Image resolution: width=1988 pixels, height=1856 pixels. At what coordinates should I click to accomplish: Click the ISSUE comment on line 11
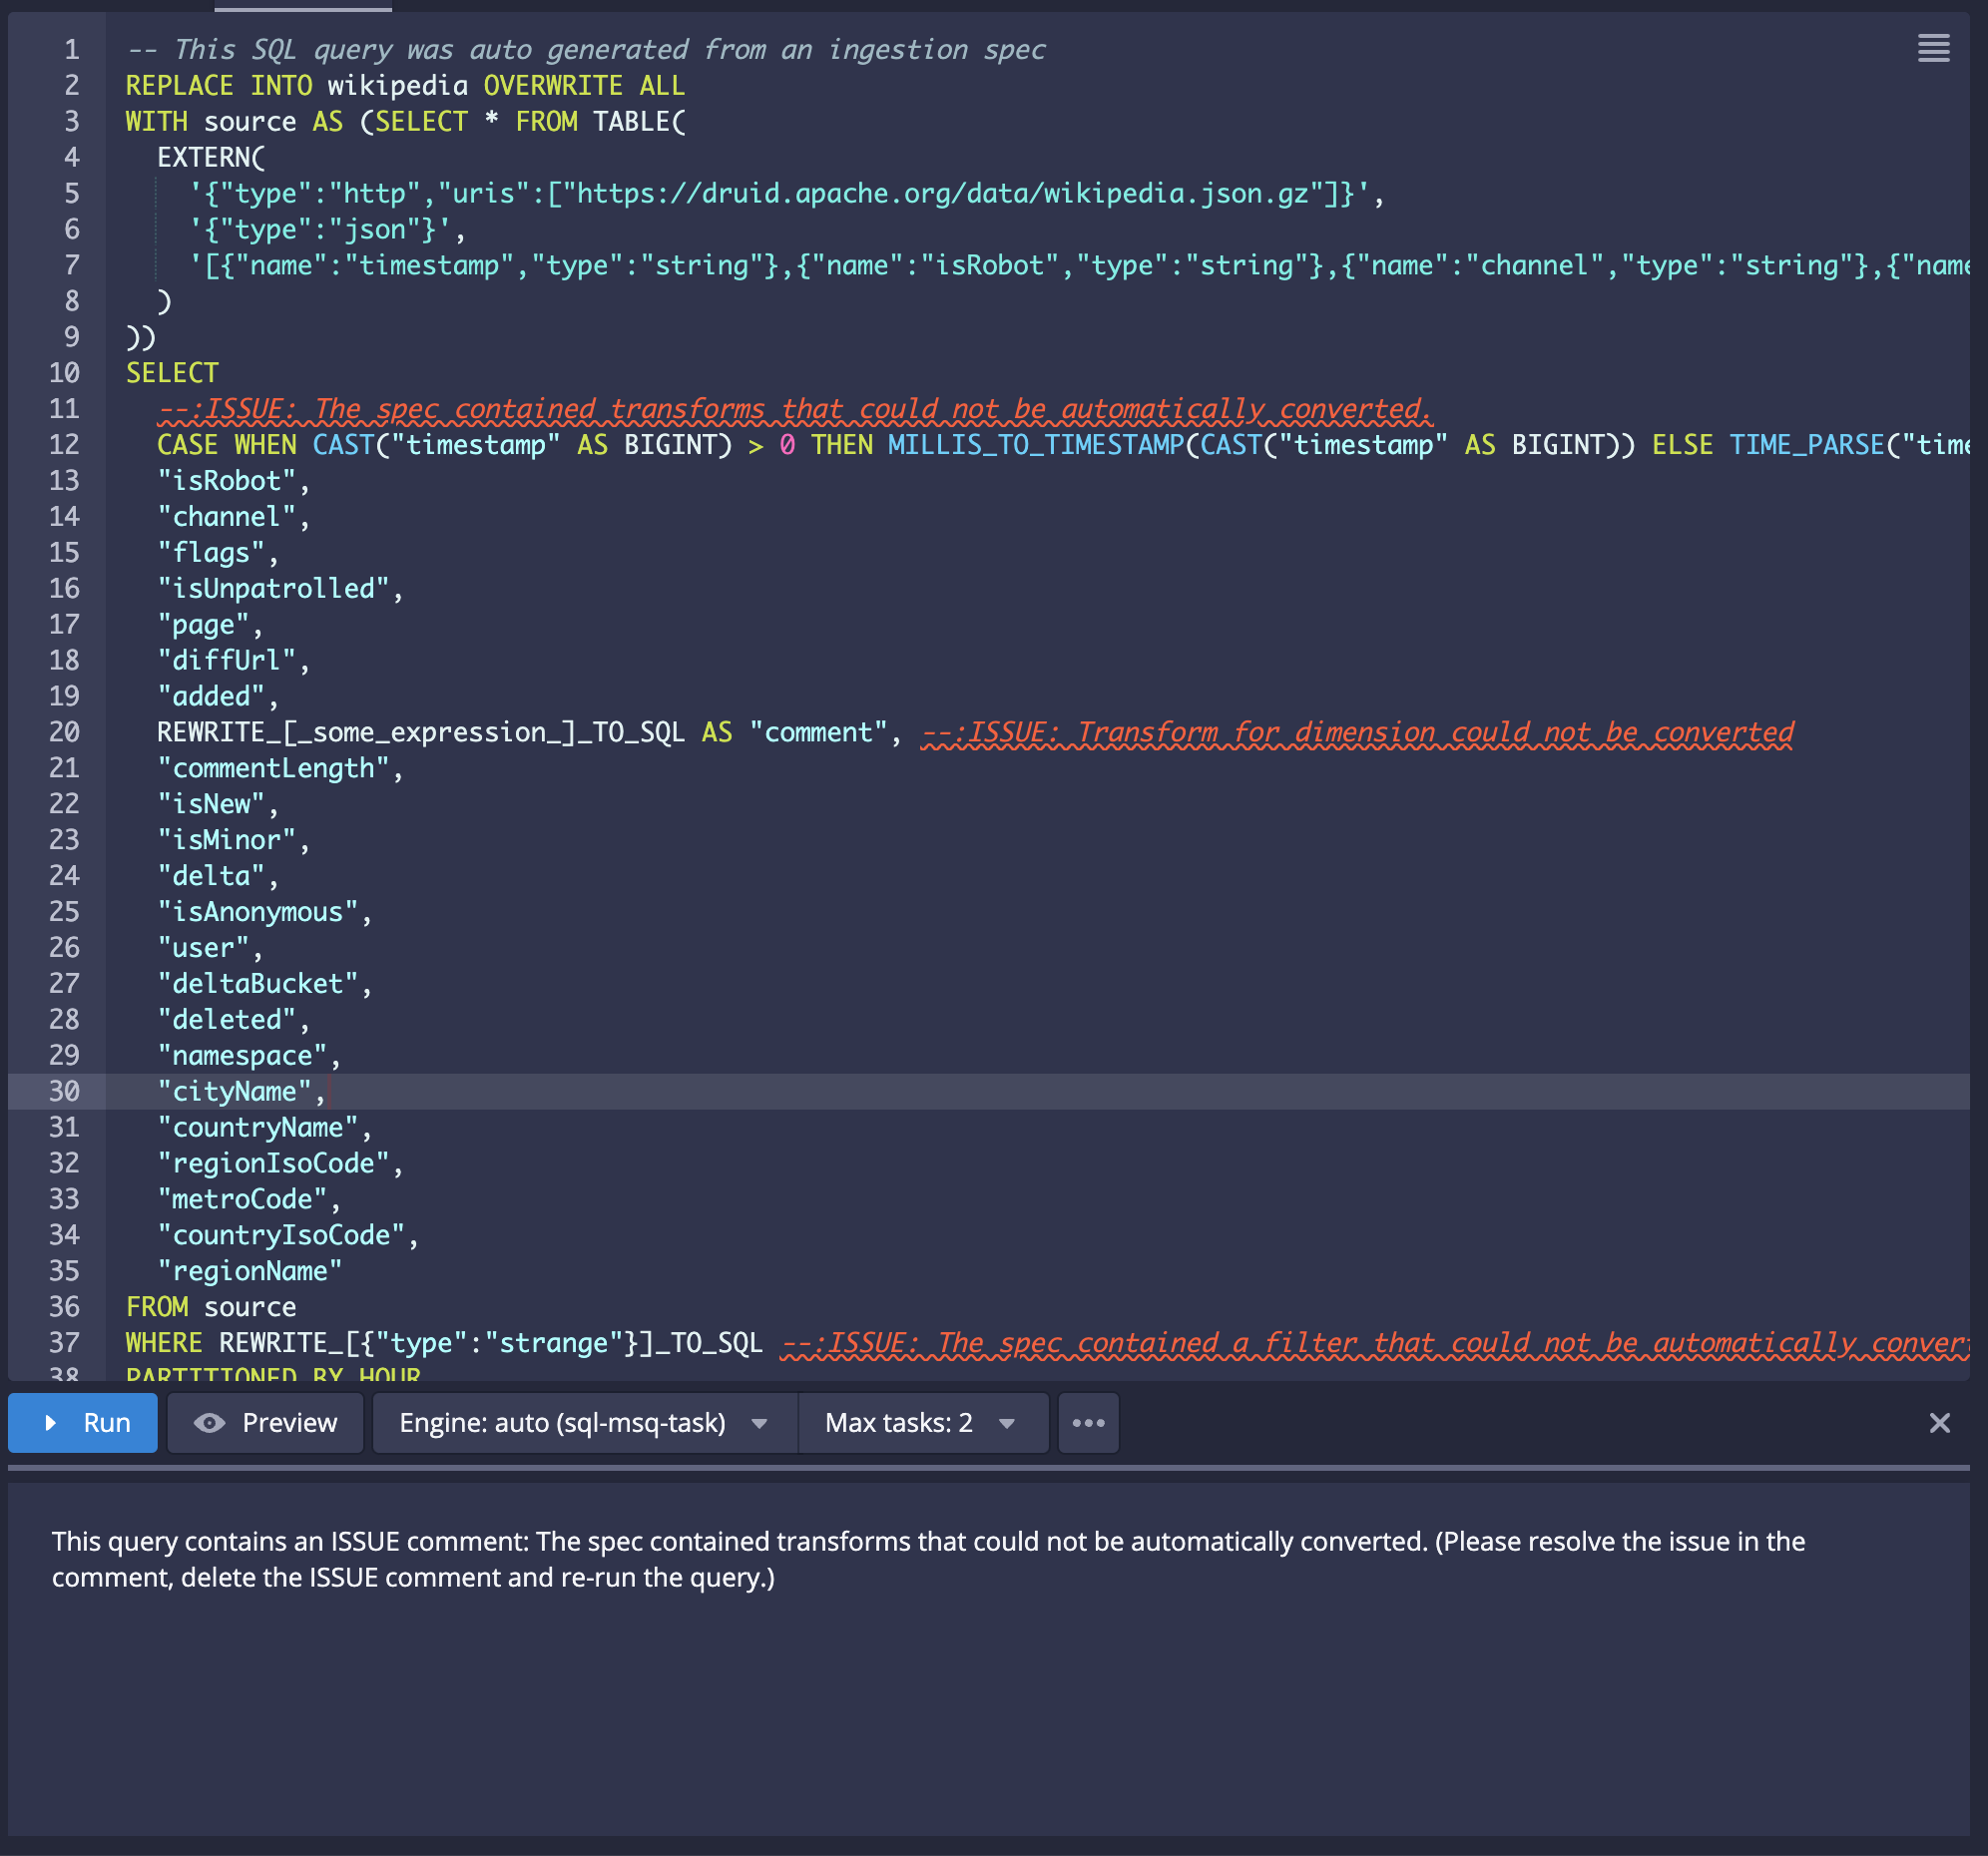(x=794, y=409)
